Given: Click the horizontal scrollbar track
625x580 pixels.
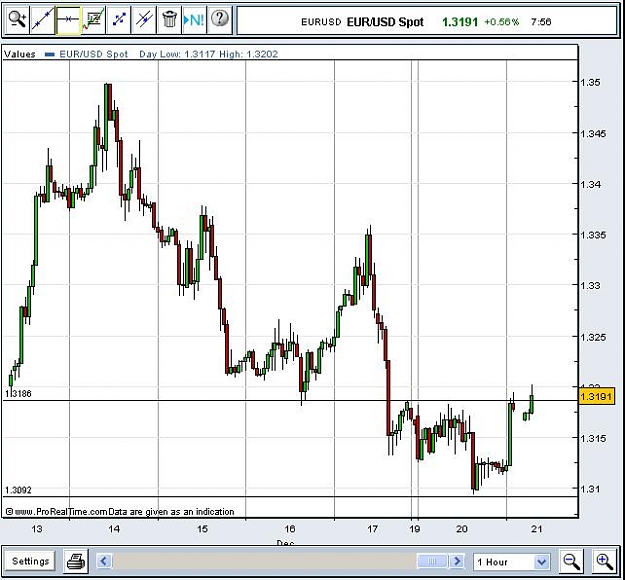Looking at the screenshot, I should (x=265, y=562).
